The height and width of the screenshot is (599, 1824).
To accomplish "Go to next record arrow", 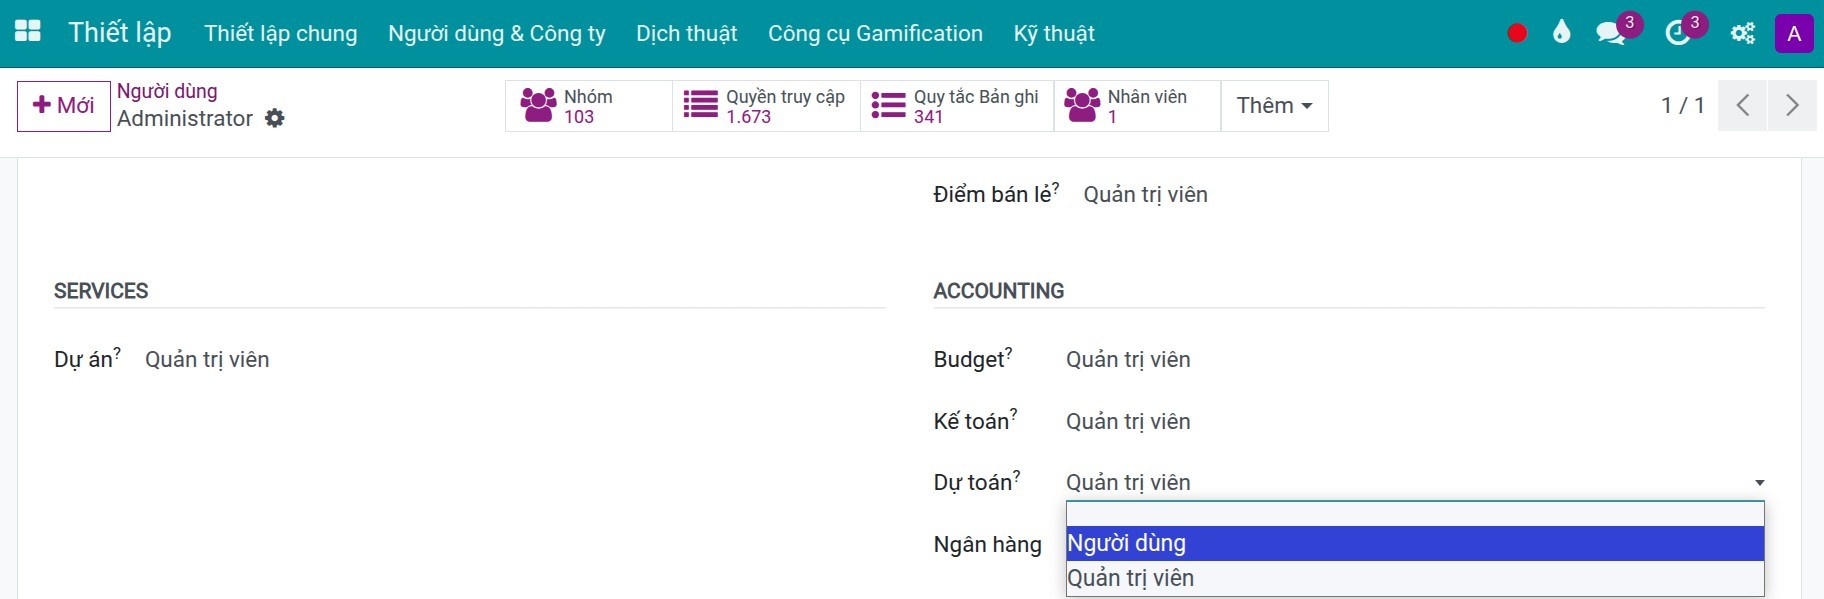I will coord(1792,105).
